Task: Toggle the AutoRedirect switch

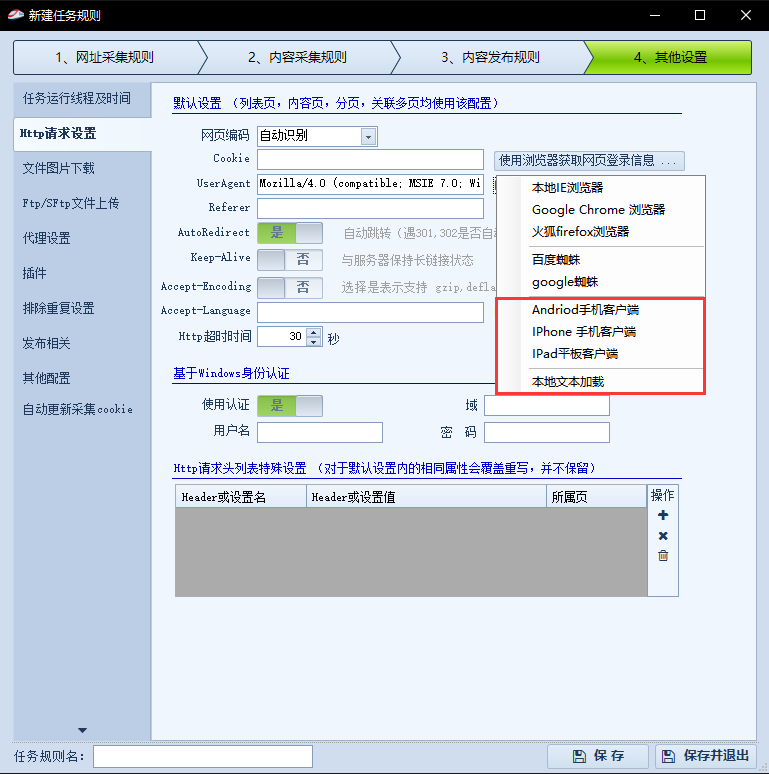Action: point(290,233)
